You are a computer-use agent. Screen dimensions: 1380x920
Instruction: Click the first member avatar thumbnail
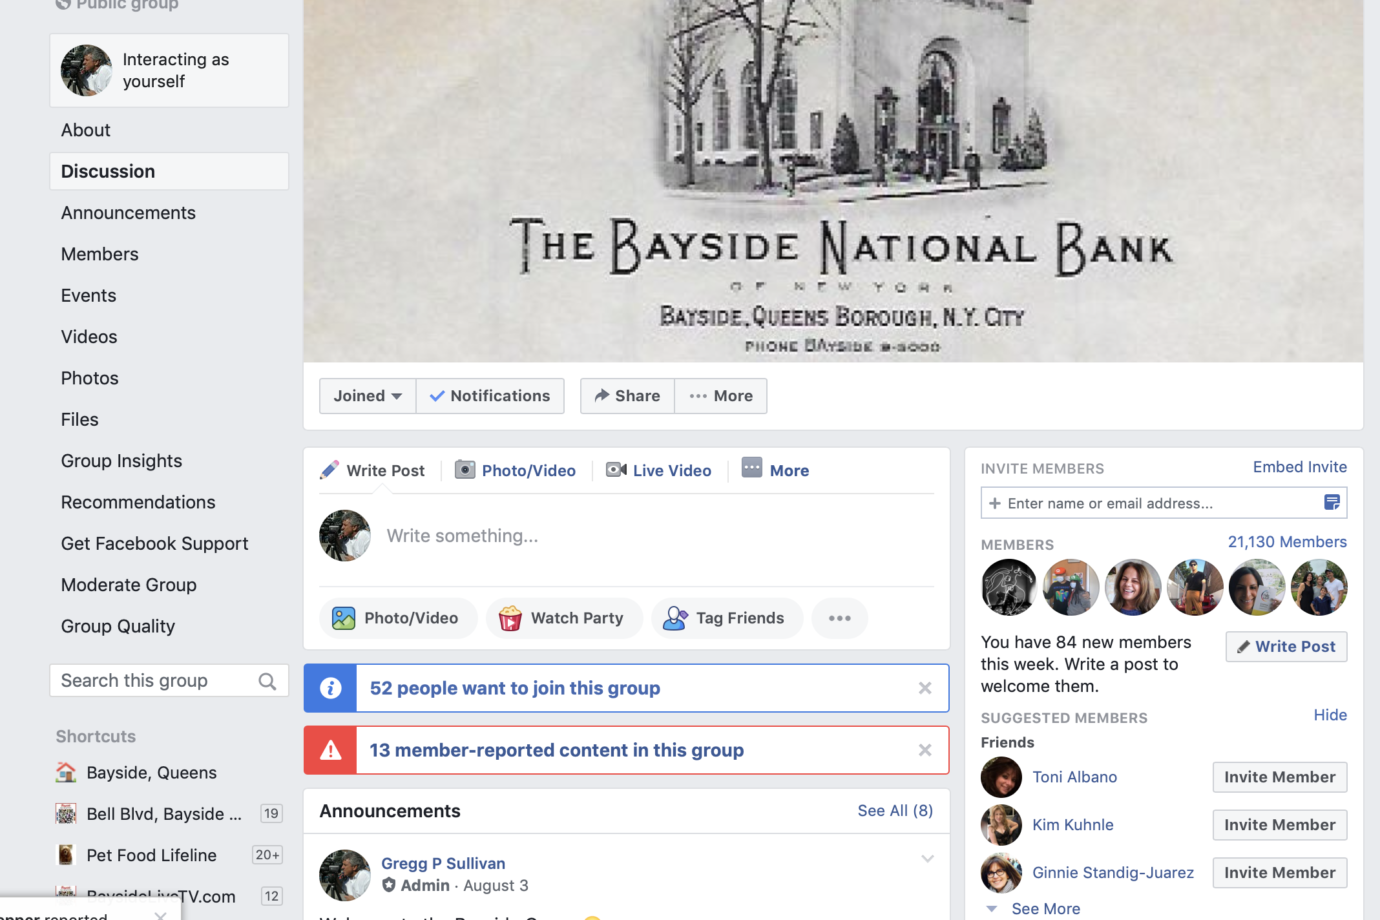[x=1009, y=587]
